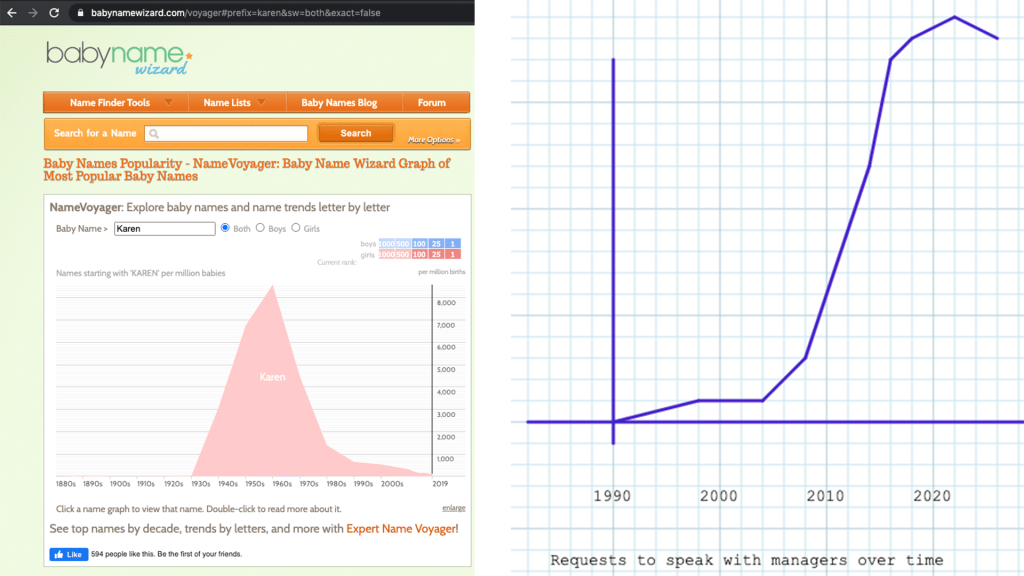Select the Both radio button
Image resolution: width=1024 pixels, height=576 pixels.
pyautogui.click(x=225, y=228)
